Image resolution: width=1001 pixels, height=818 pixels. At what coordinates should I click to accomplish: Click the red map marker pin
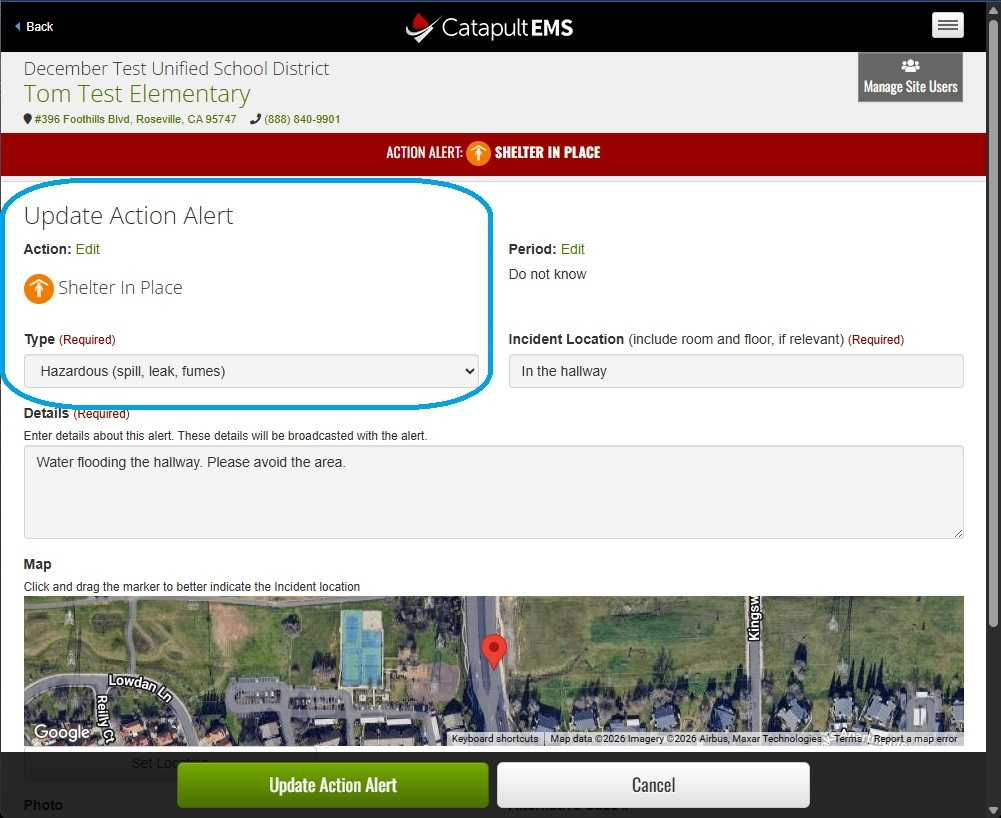point(493,651)
